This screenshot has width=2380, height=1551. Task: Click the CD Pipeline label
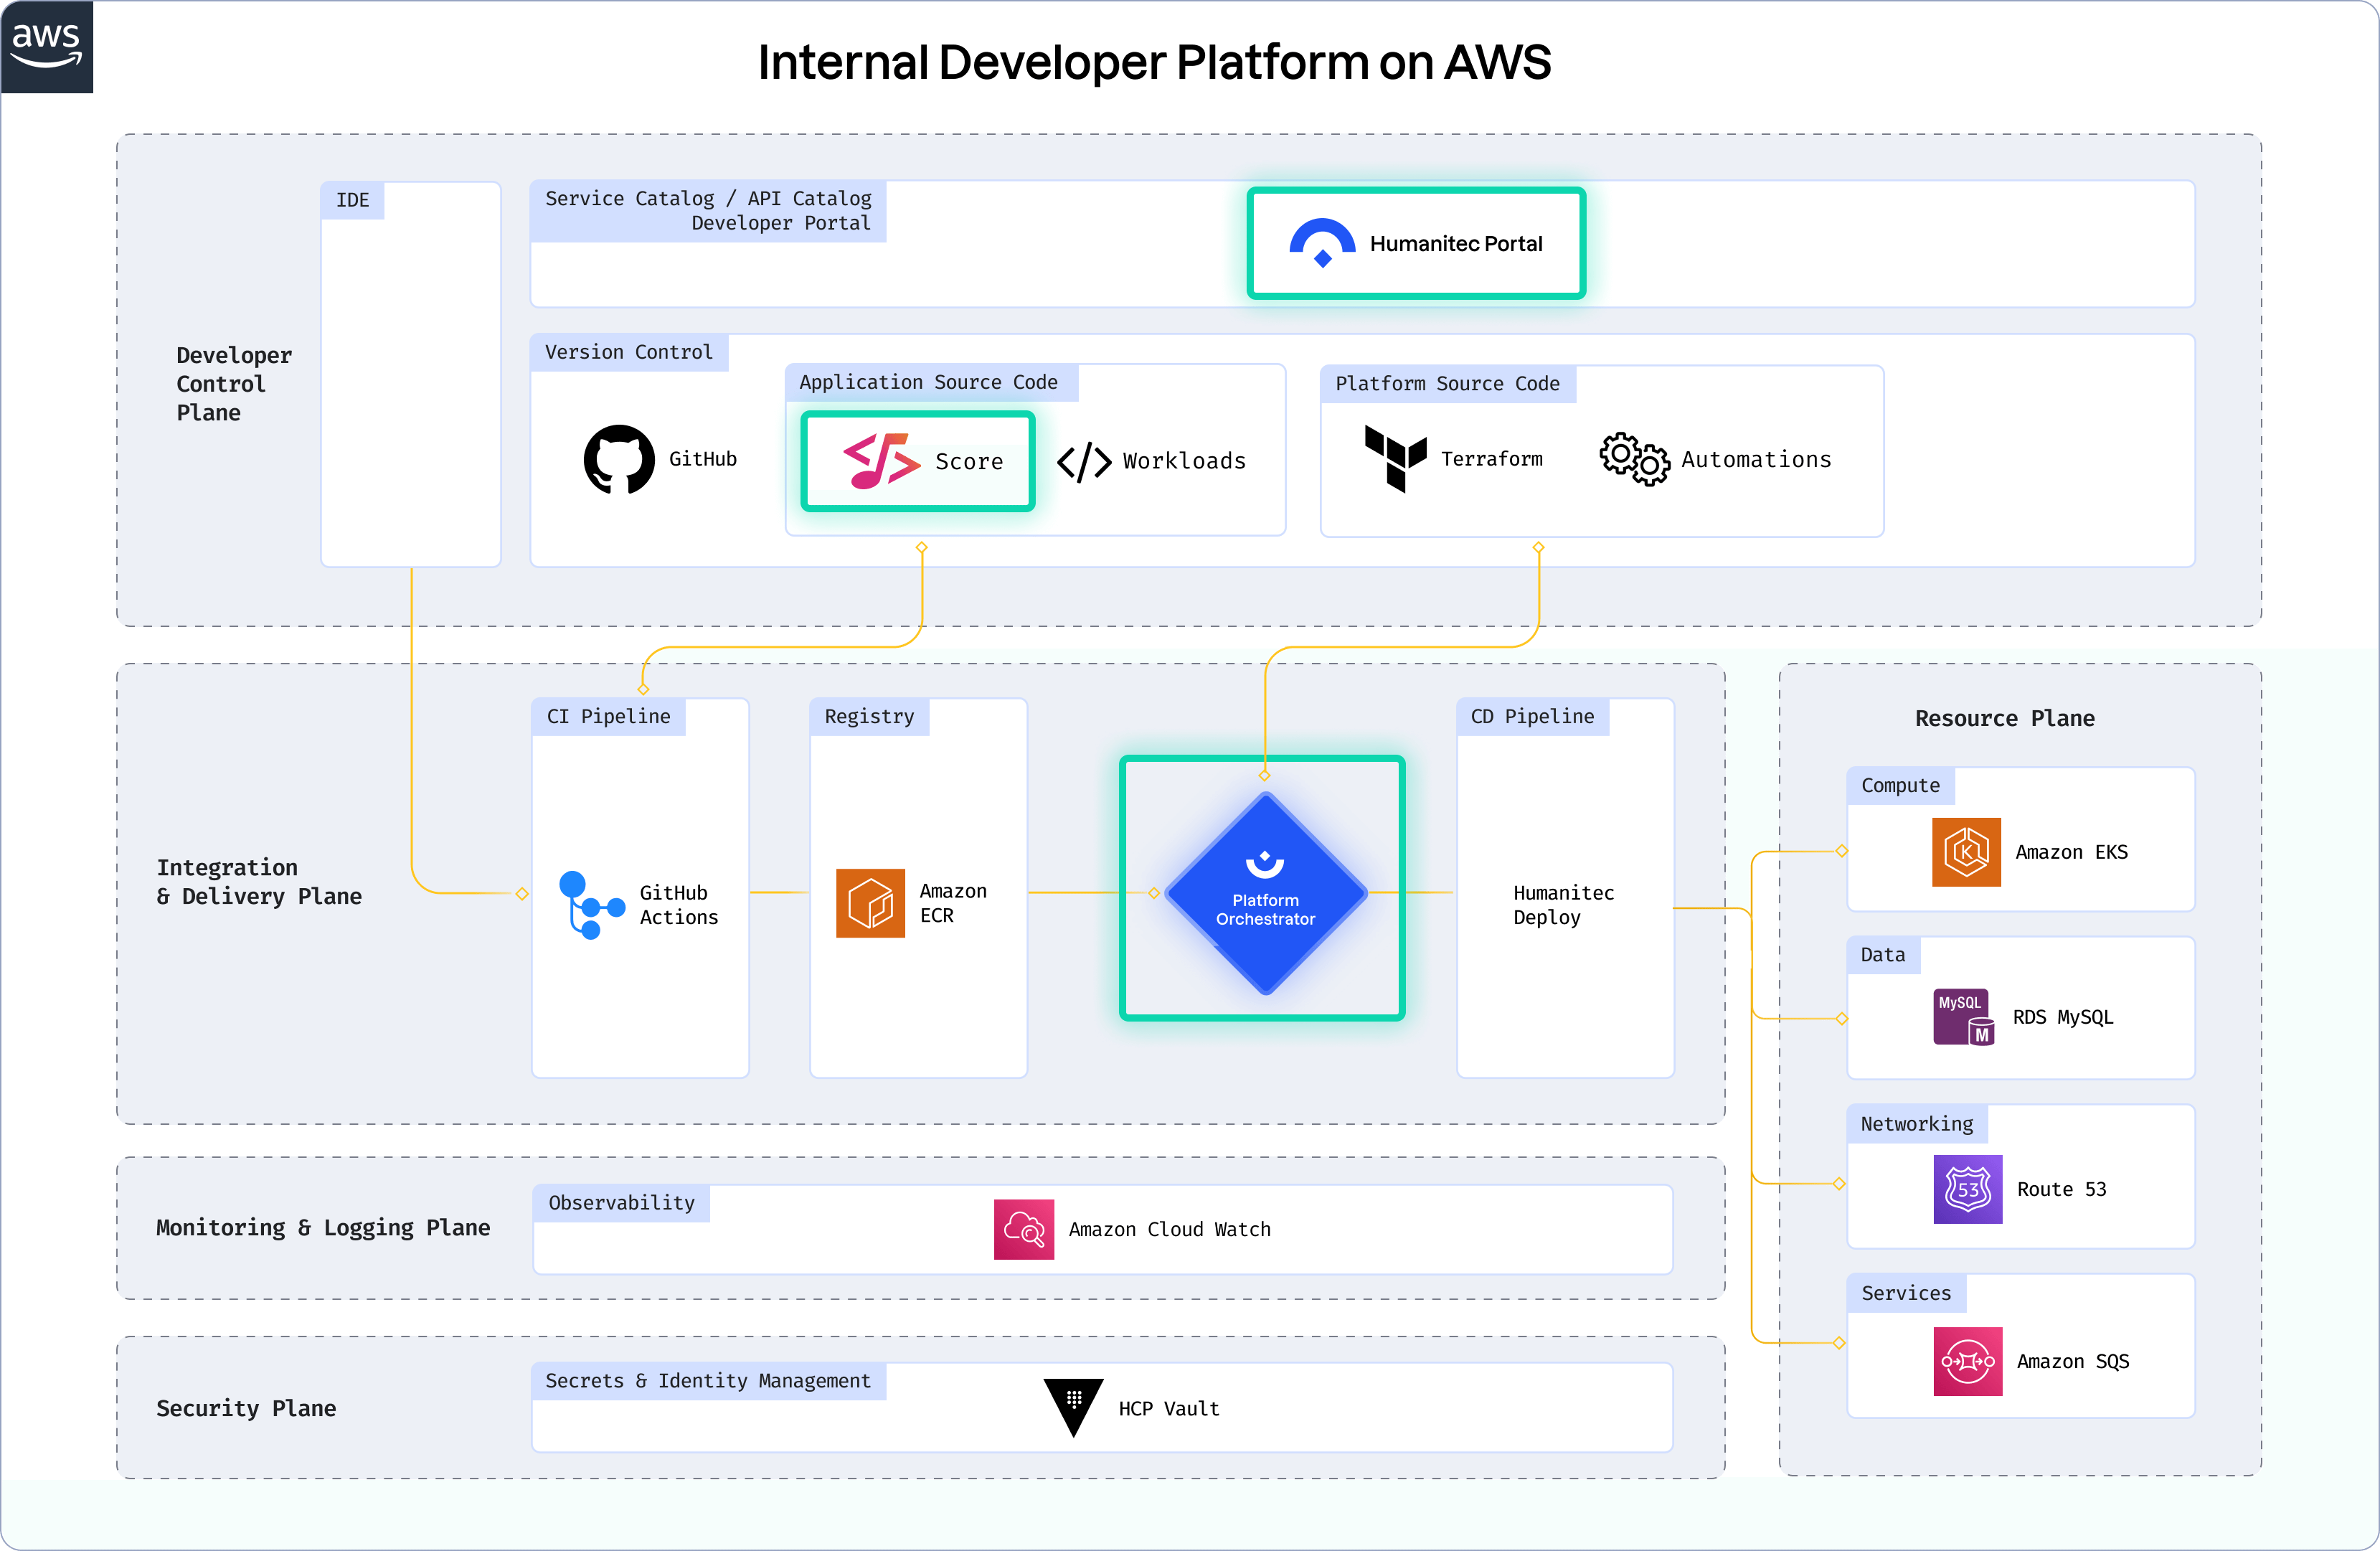click(1532, 717)
